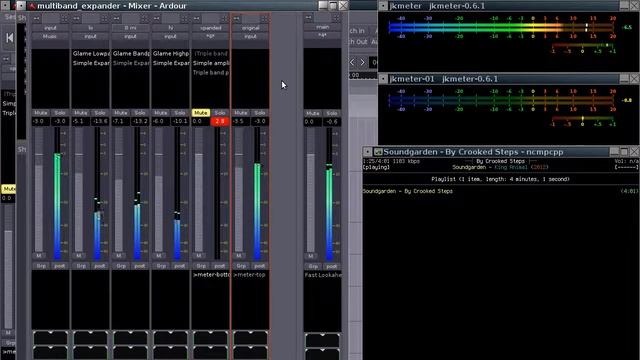Select Glame Lowpass plugin in lo strip
This screenshot has width=640, height=360.
(x=91, y=53)
